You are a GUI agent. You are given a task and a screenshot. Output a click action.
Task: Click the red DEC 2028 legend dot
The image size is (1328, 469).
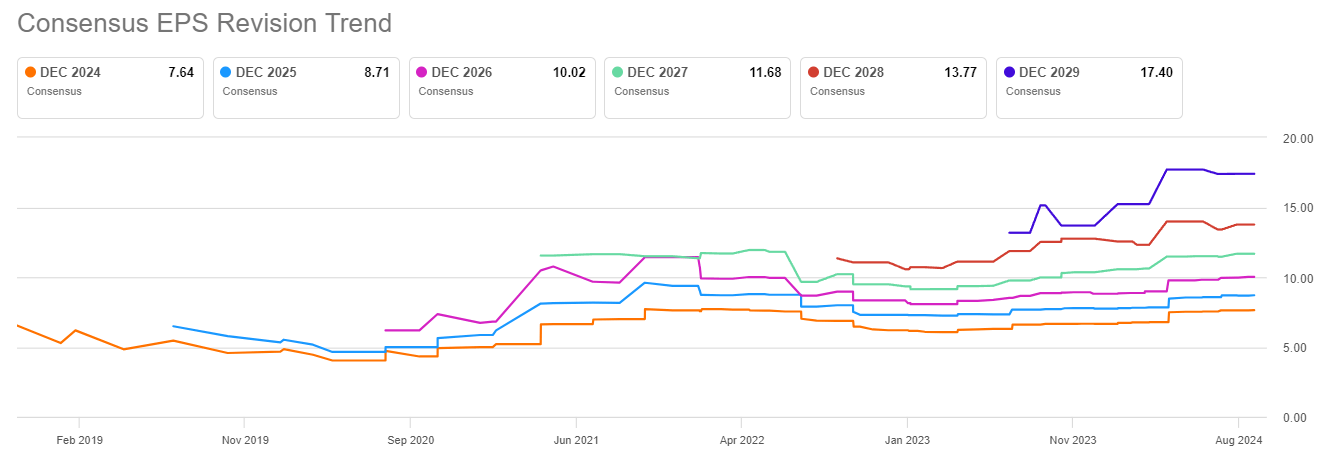pyautogui.click(x=814, y=72)
